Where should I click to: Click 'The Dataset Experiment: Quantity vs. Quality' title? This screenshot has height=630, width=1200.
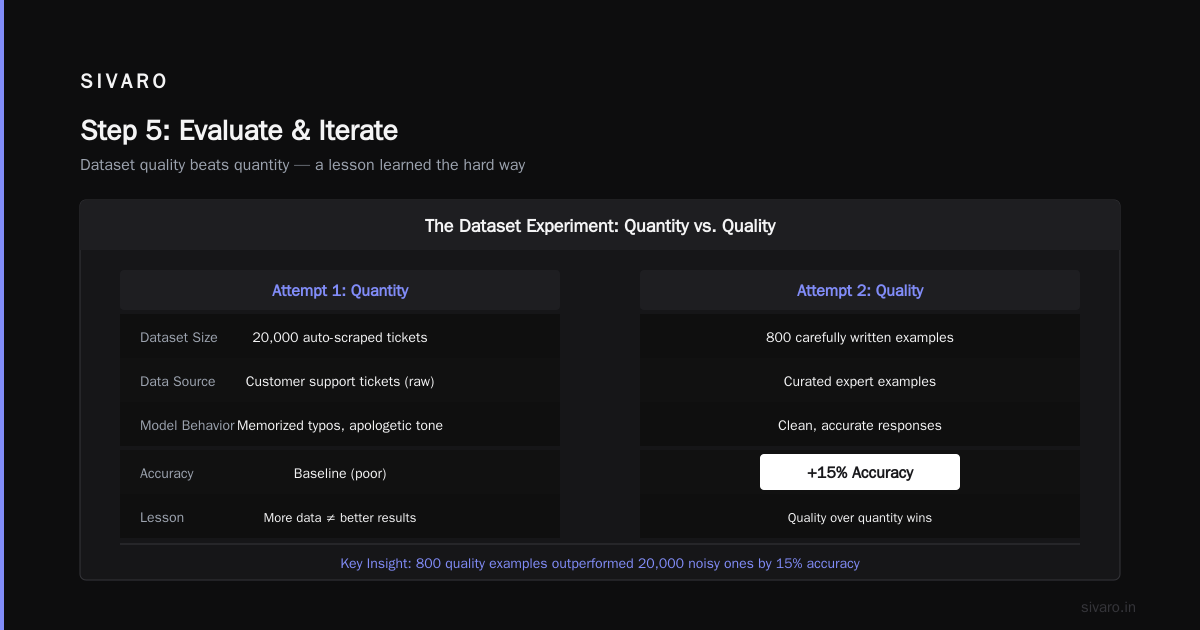point(600,226)
